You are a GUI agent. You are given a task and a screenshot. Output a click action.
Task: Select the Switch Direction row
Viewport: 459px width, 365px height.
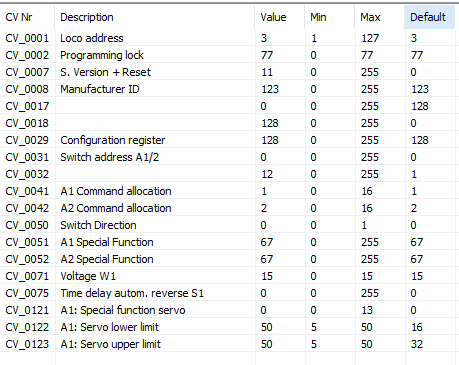pos(228,225)
